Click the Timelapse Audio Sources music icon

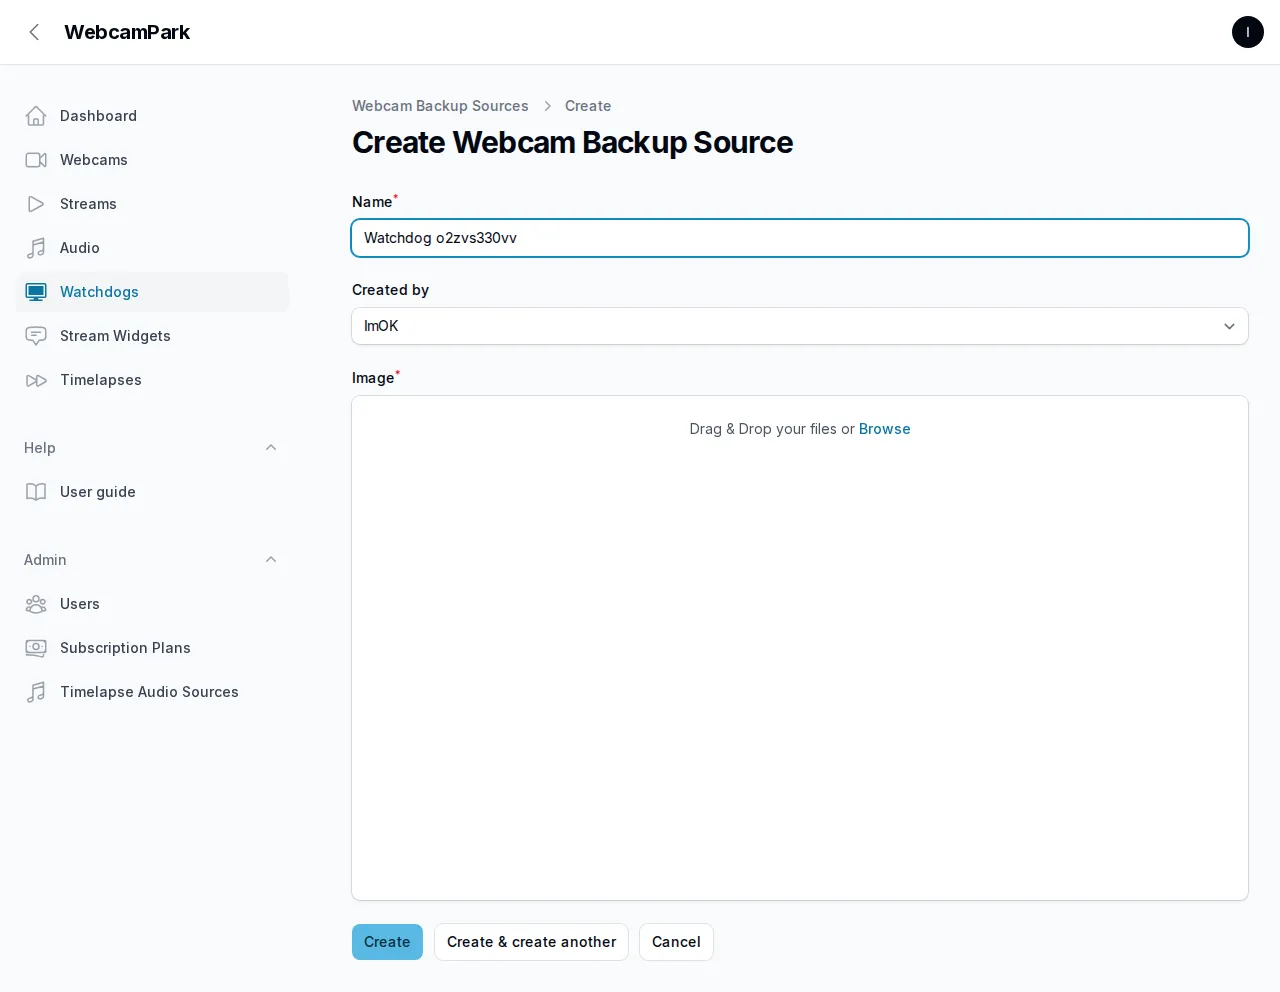point(36,692)
